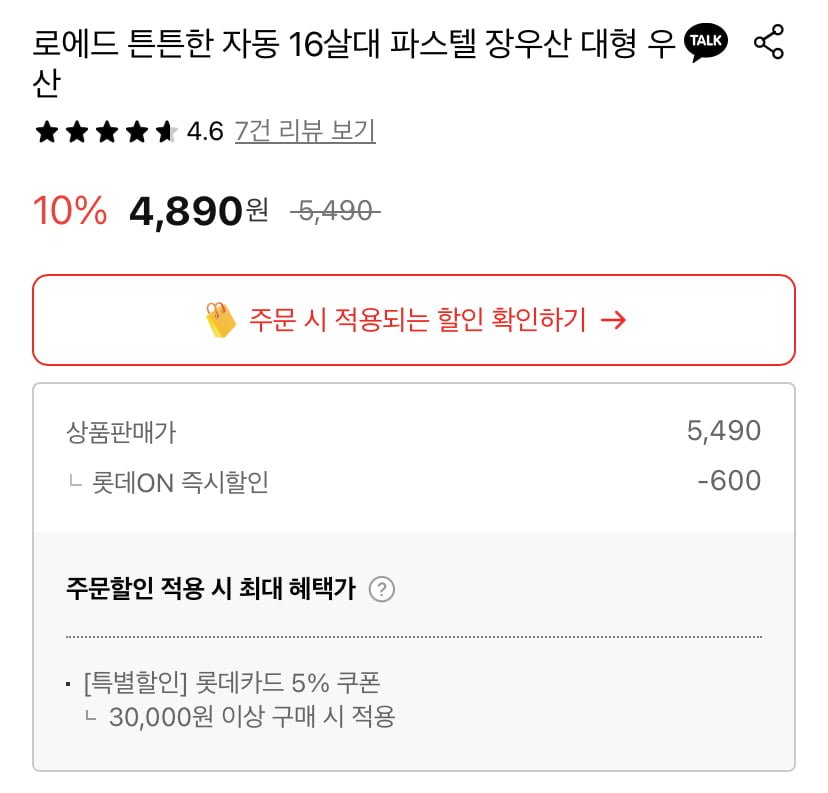Screen dimensions: 828x793
Task: Click the 상품판매가 label
Action: click(x=121, y=432)
